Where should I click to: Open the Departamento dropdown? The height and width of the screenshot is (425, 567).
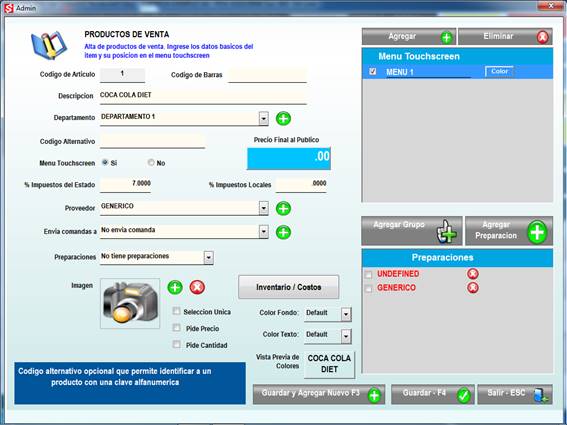pyautogui.click(x=264, y=118)
